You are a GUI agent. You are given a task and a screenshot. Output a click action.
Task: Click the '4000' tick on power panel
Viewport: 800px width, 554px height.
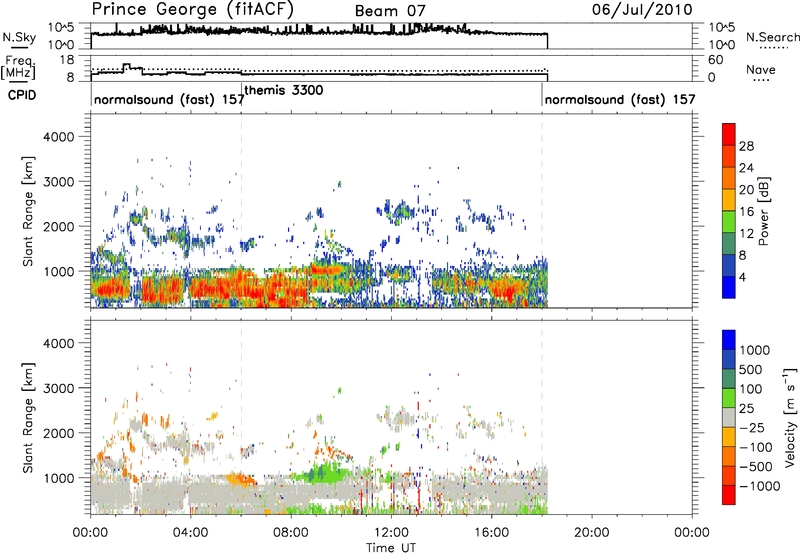point(59,137)
